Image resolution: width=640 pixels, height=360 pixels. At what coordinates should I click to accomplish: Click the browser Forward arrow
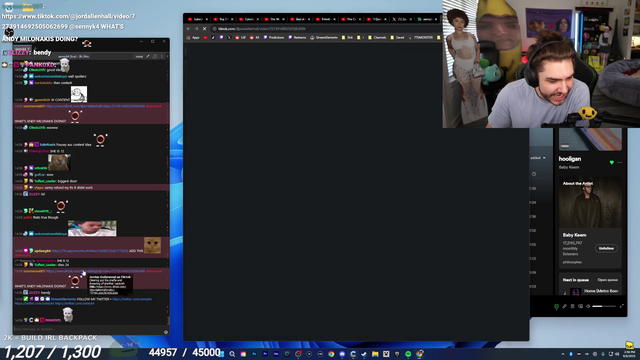(196, 29)
